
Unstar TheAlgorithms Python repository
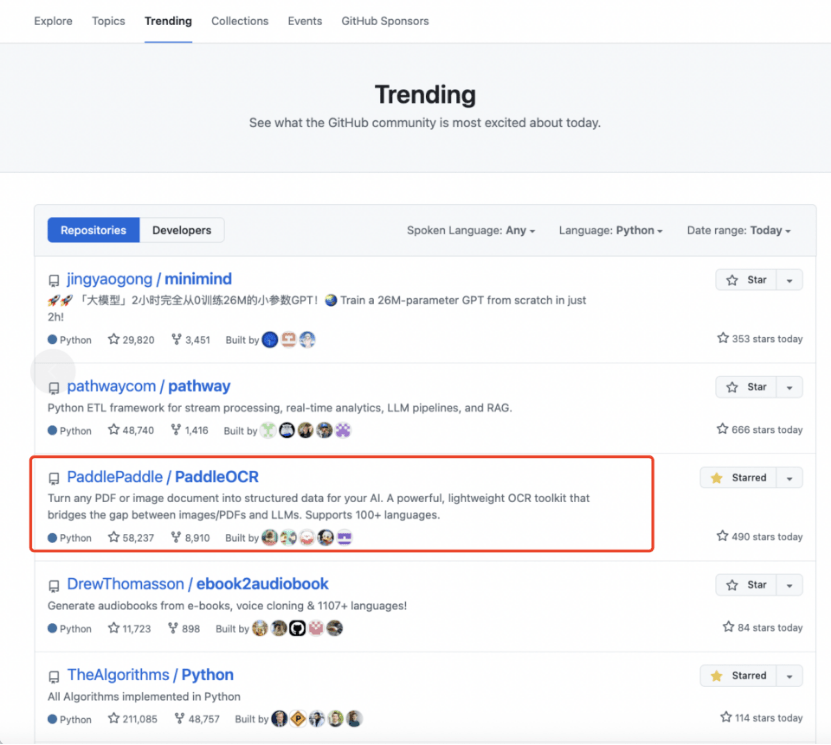[x=738, y=676]
